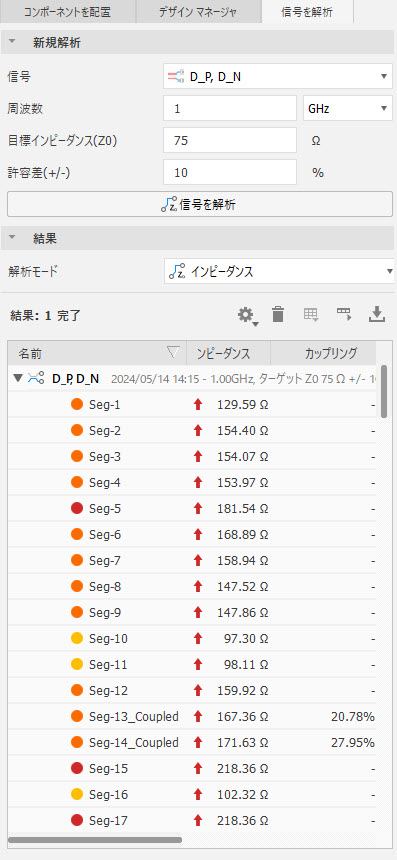397x860 pixels.
Task: Select the Seg-6 row
Action: 192,535
